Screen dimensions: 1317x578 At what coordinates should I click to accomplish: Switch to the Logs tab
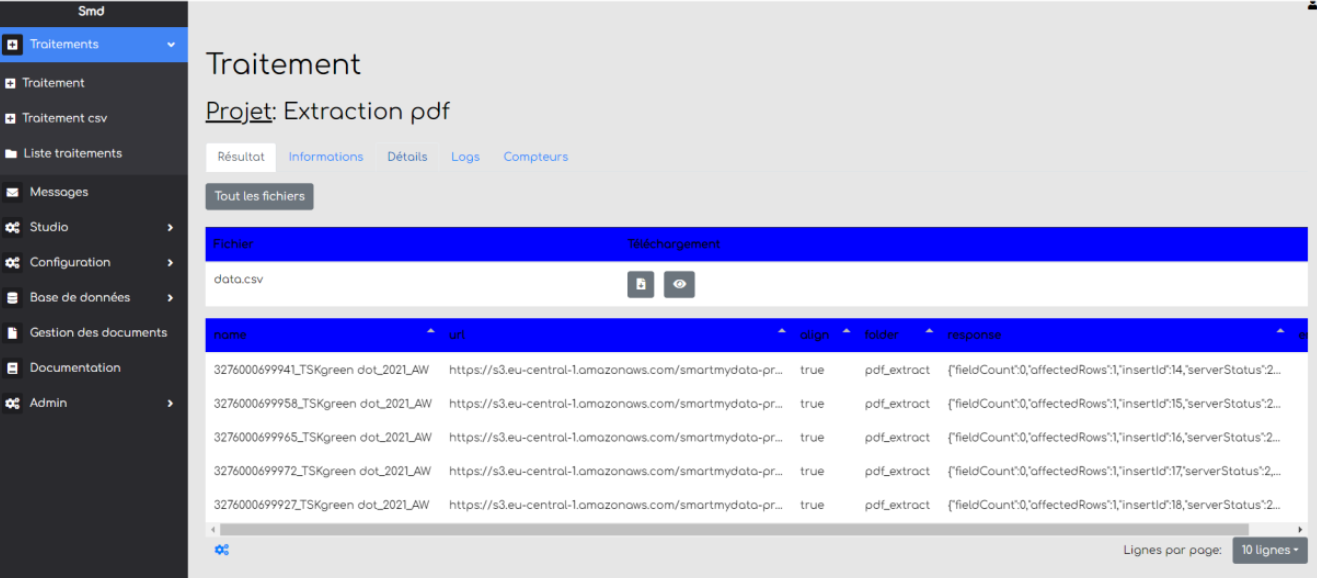coord(465,157)
